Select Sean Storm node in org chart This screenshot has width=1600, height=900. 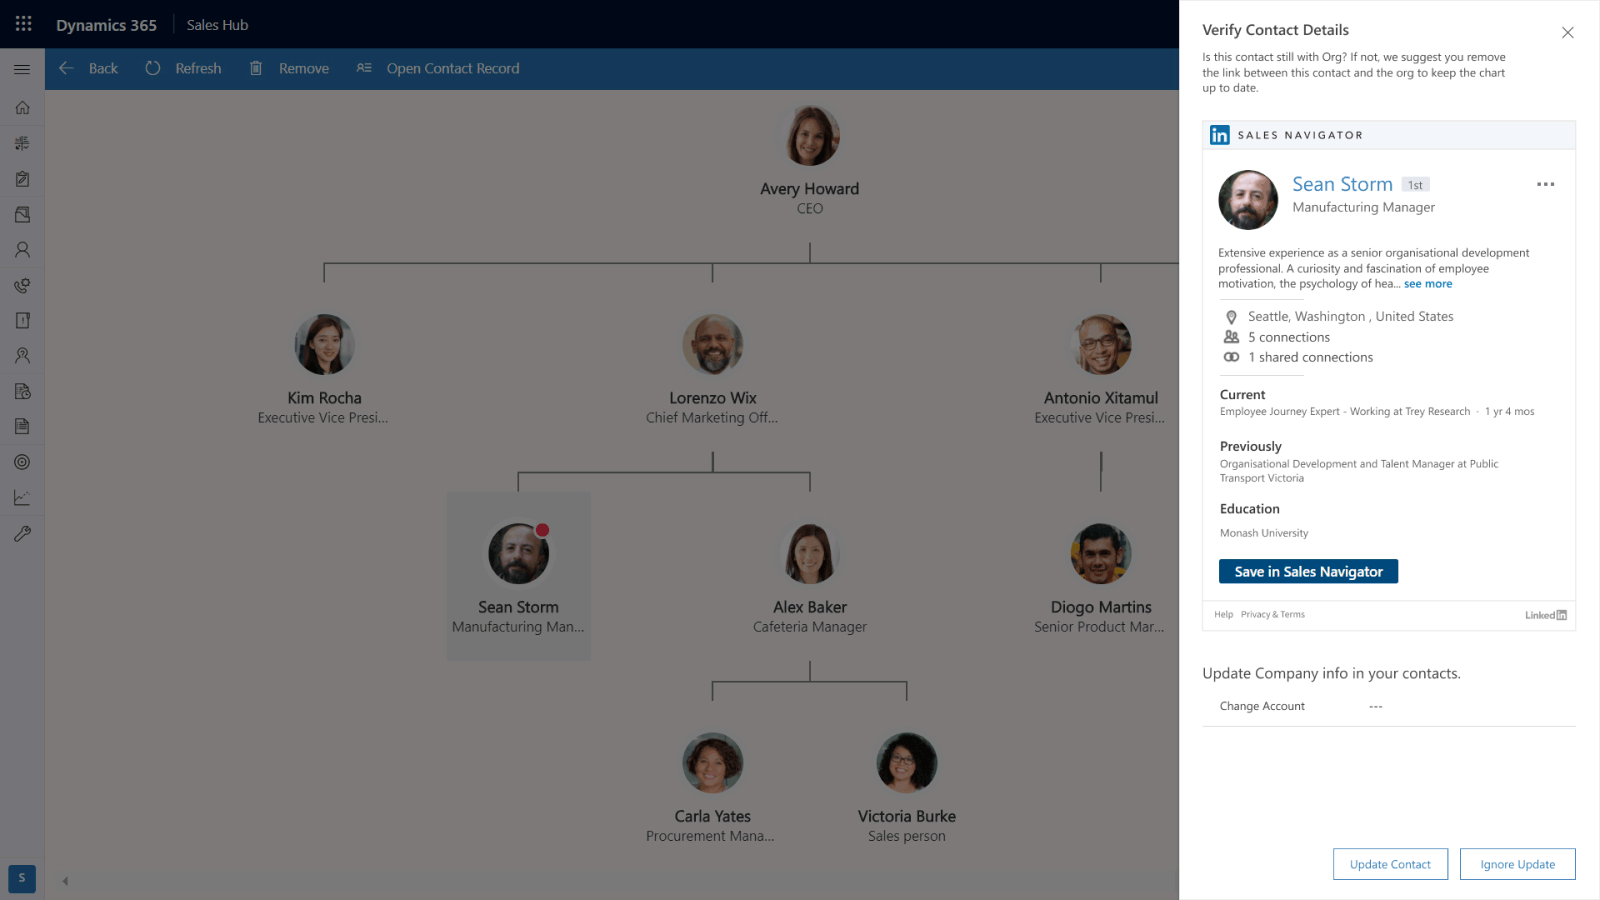point(518,576)
